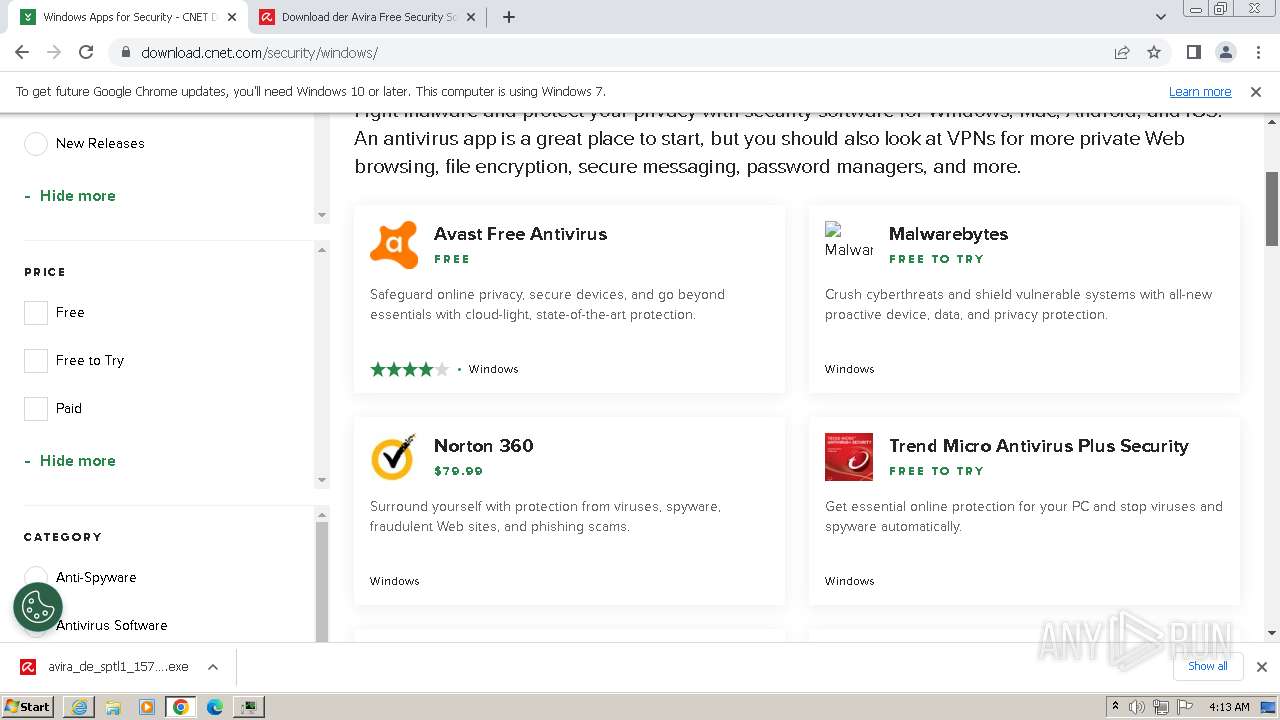Switch to the Windows Apps for Security tab
The width and height of the screenshot is (1280, 720).
coord(125,17)
